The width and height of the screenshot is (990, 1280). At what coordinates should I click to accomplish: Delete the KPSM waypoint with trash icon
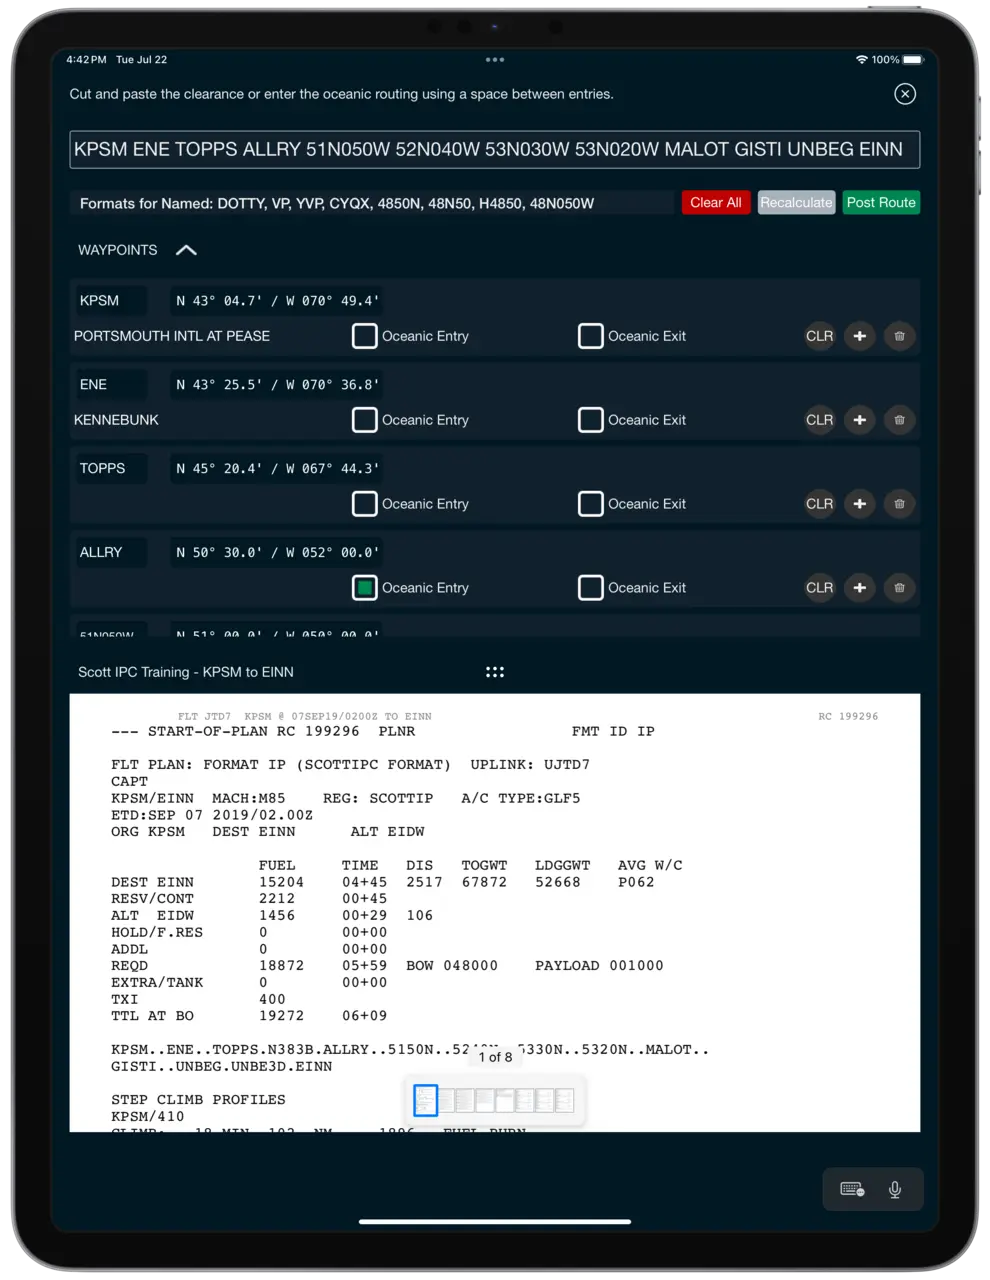point(899,336)
